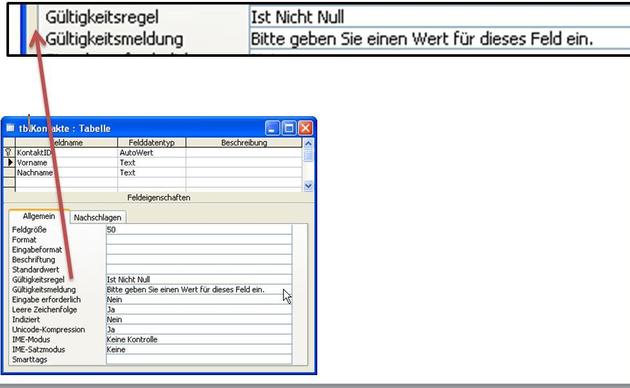
Task: Maximize the tblKontakte table window
Action: point(288,128)
